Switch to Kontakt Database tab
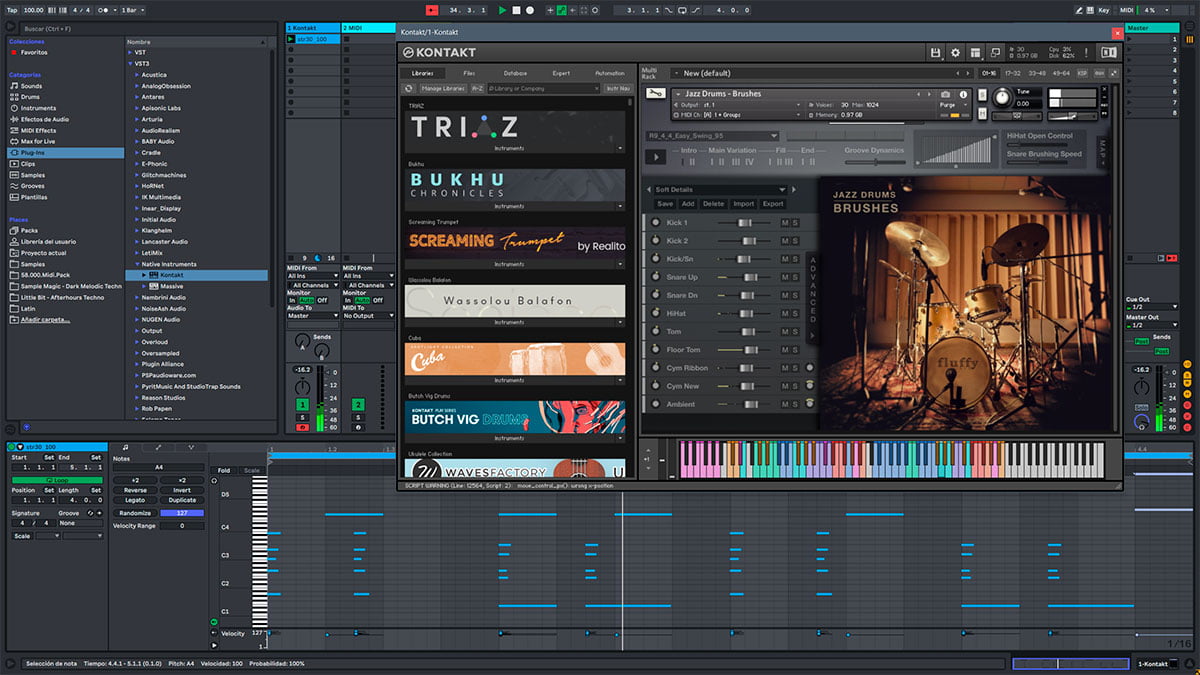 click(x=515, y=73)
